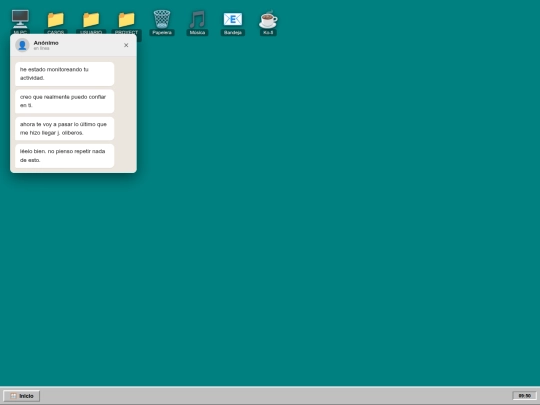The height and width of the screenshot is (405, 540).
Task: Close the Anónimo chat popup
Action: (x=126, y=45)
